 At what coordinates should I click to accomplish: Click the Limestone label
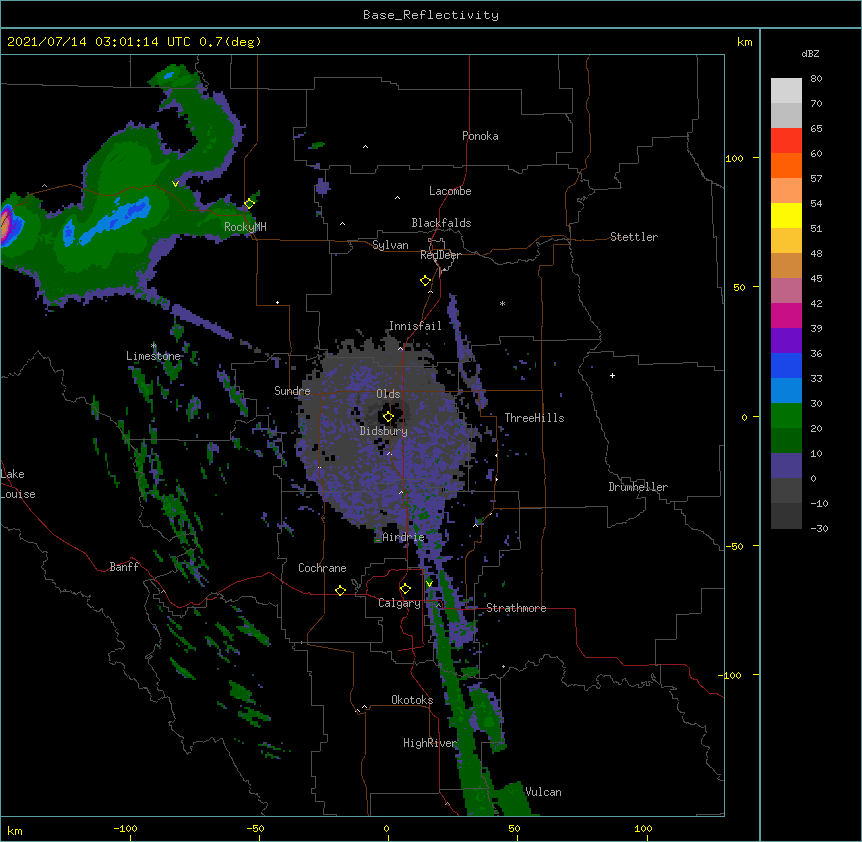pyautogui.click(x=153, y=356)
